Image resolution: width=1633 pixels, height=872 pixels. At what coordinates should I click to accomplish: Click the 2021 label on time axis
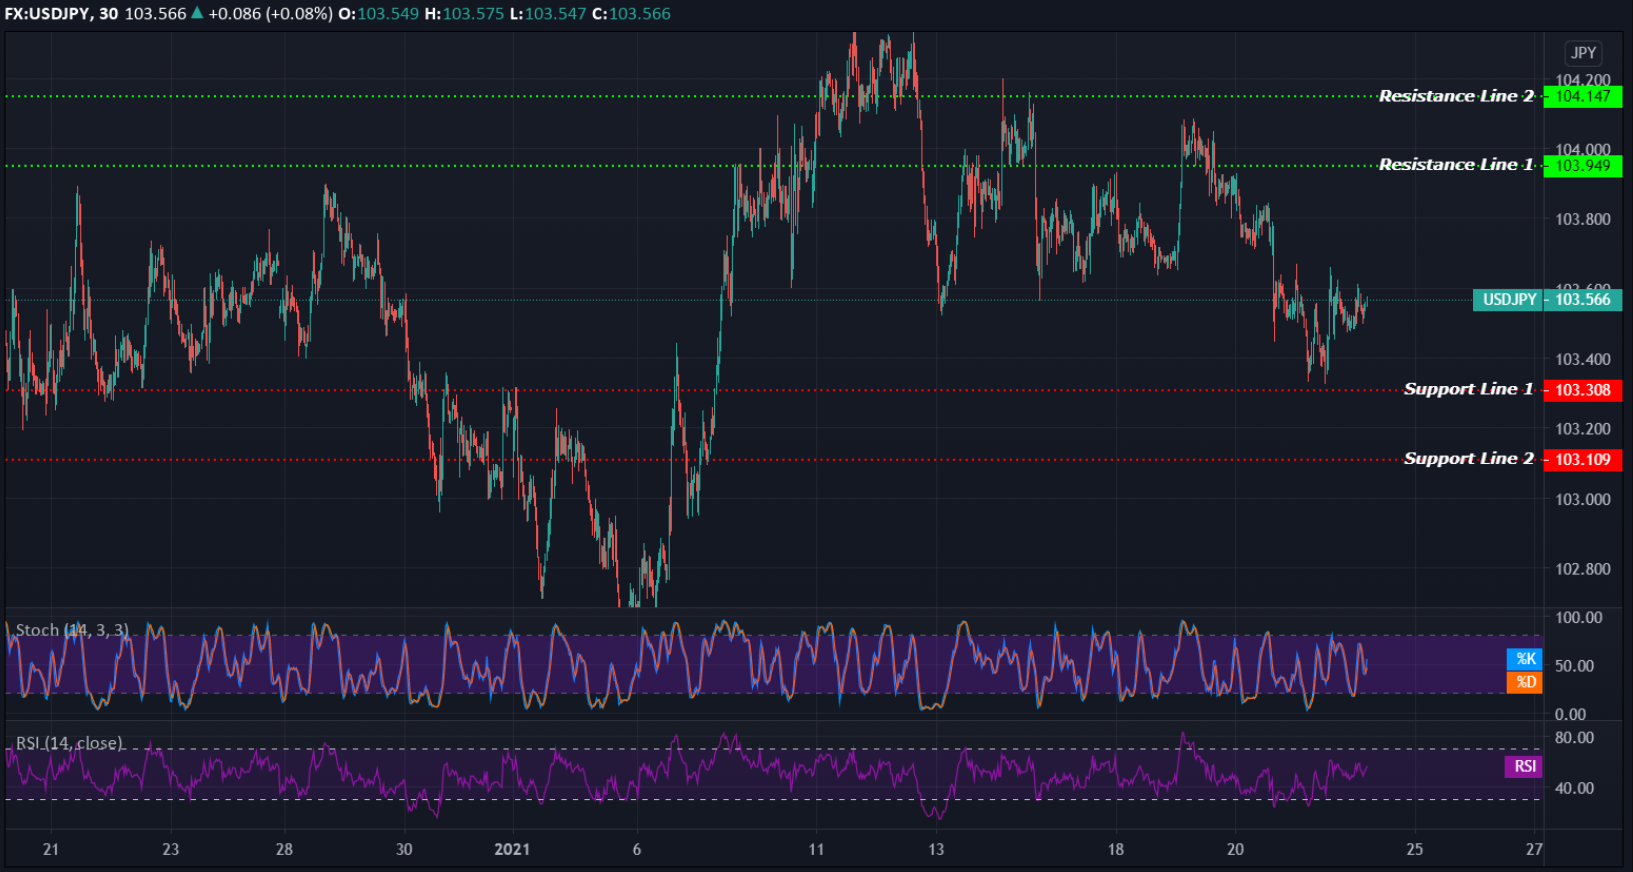512,849
